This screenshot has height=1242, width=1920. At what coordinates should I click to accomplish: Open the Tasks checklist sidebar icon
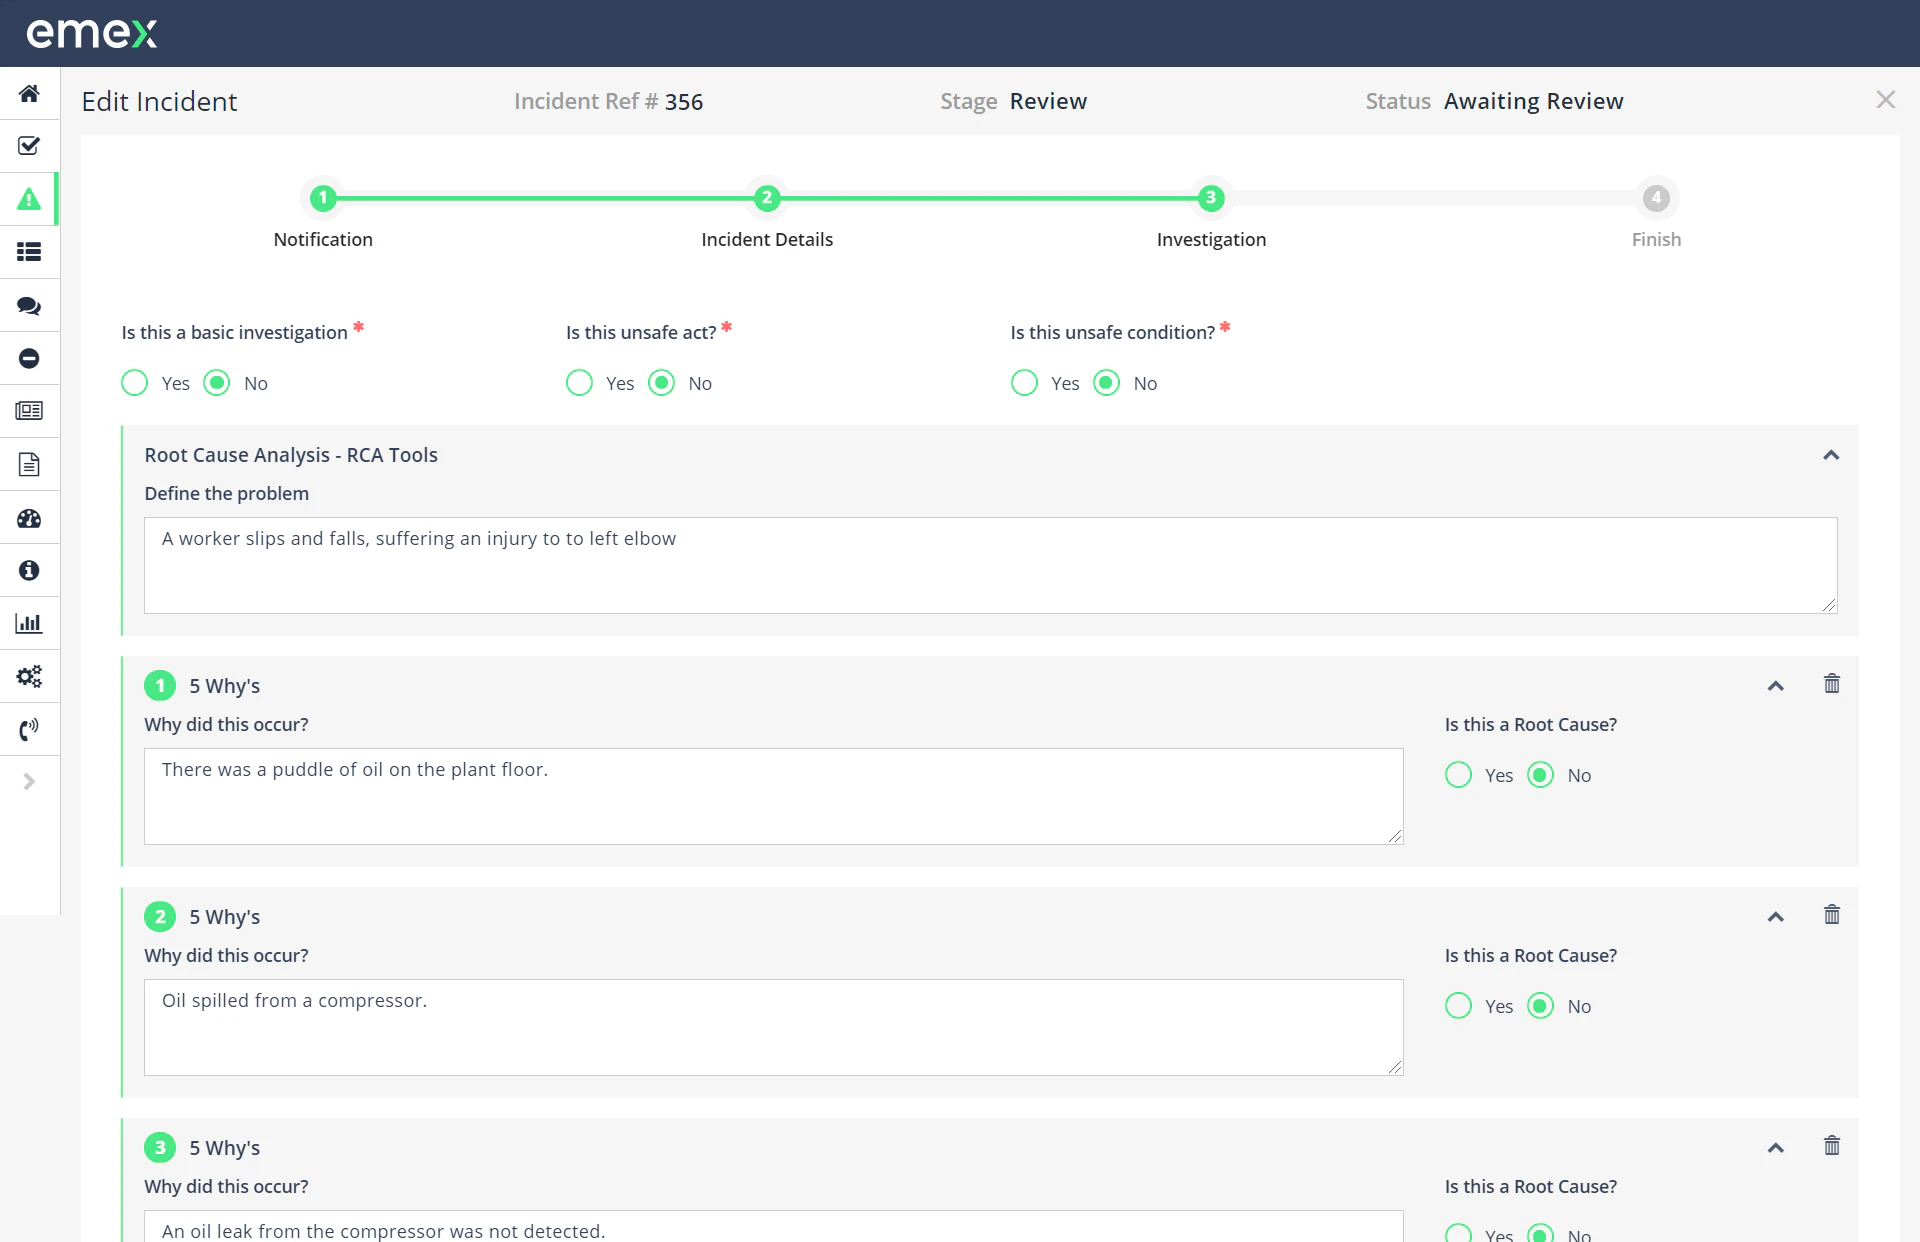(29, 146)
